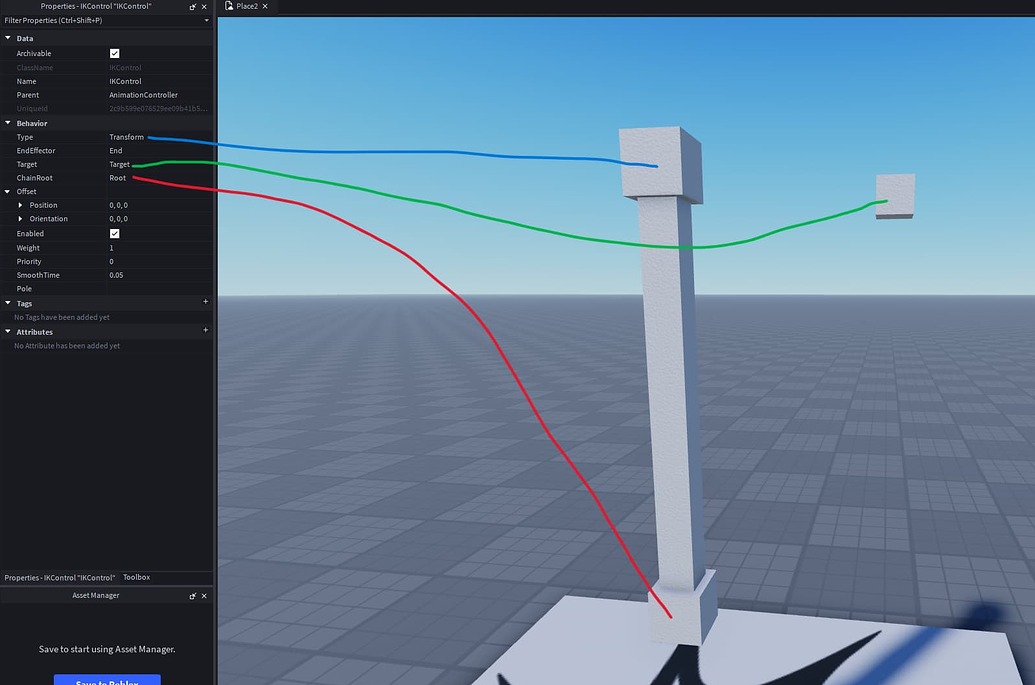Collapse the Behavior section

click(x=8, y=123)
